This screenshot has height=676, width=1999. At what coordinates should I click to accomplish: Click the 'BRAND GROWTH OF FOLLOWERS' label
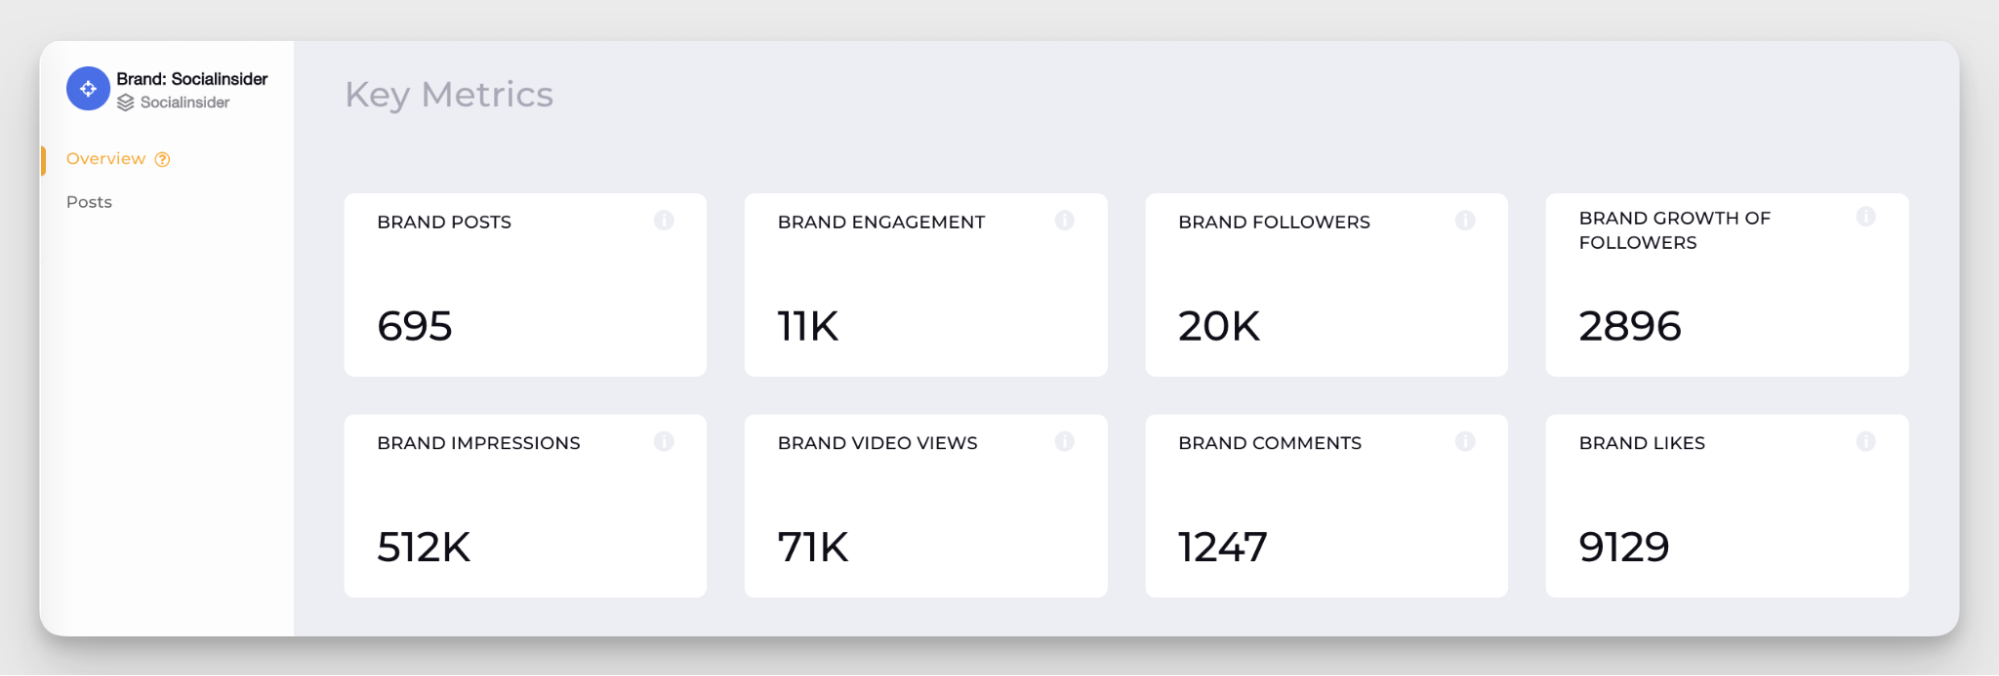(1675, 230)
